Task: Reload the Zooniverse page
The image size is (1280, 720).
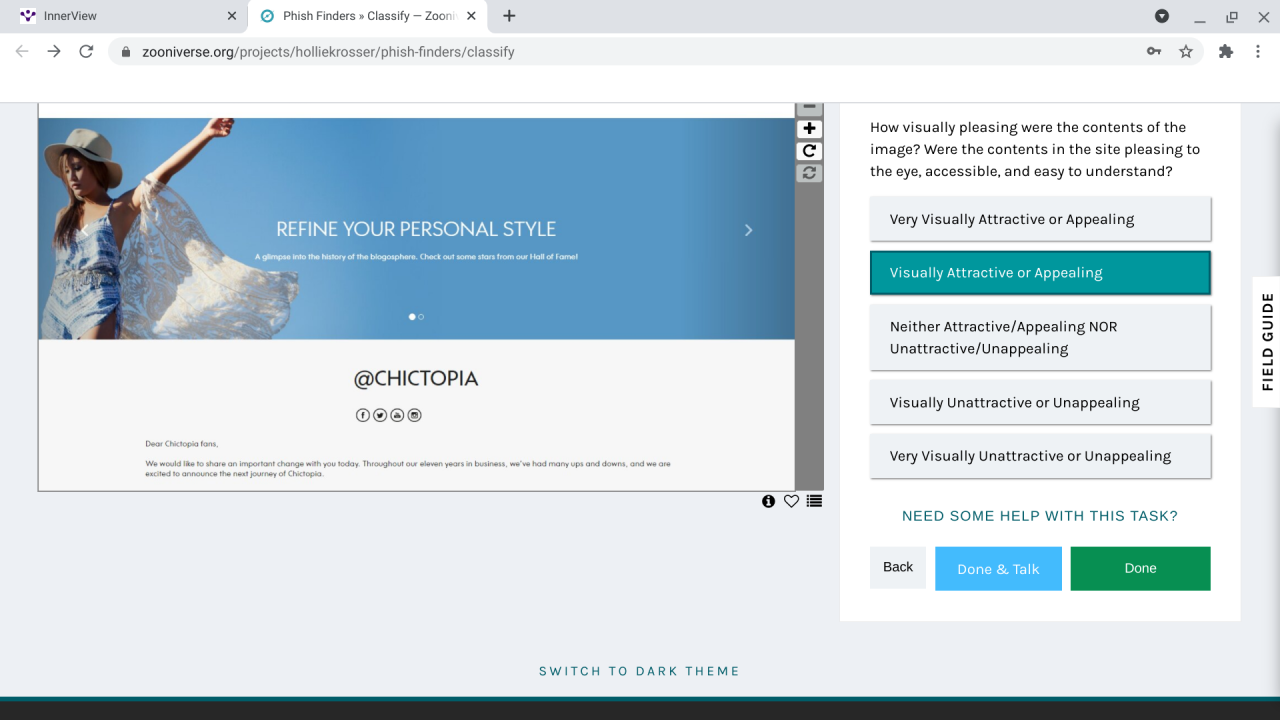Action: click(x=86, y=51)
